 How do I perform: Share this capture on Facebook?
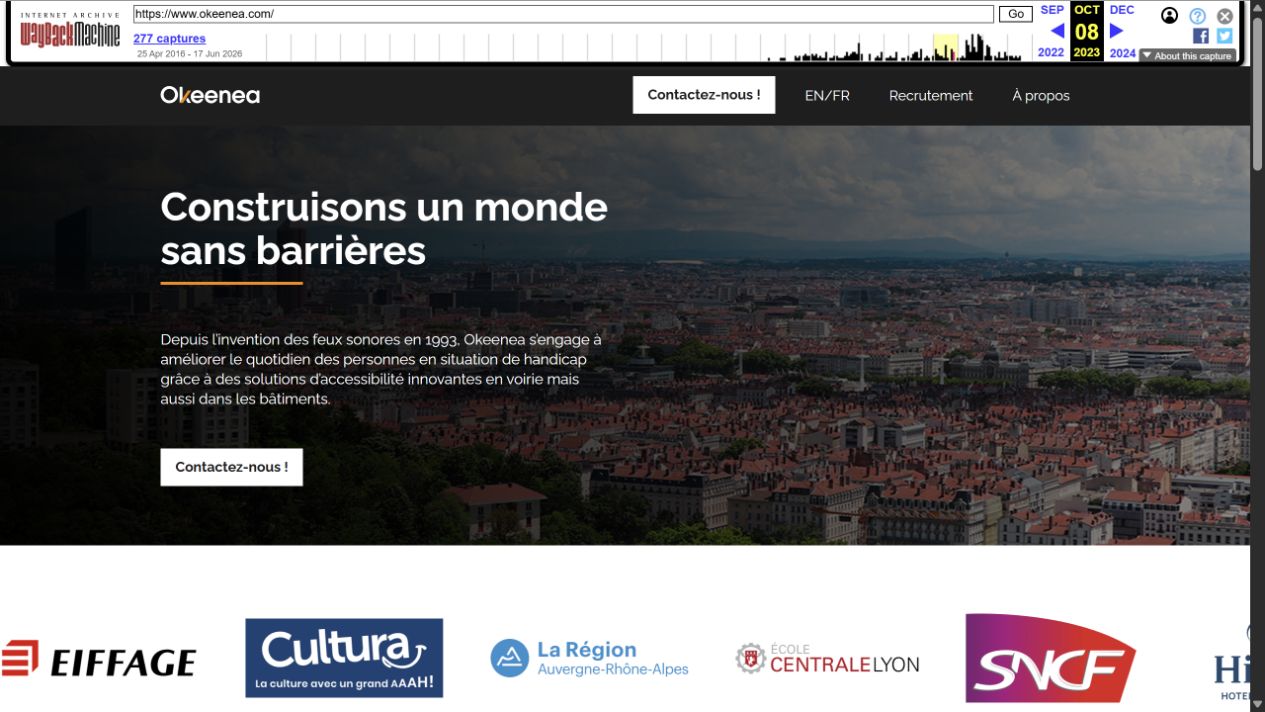[1201, 36]
